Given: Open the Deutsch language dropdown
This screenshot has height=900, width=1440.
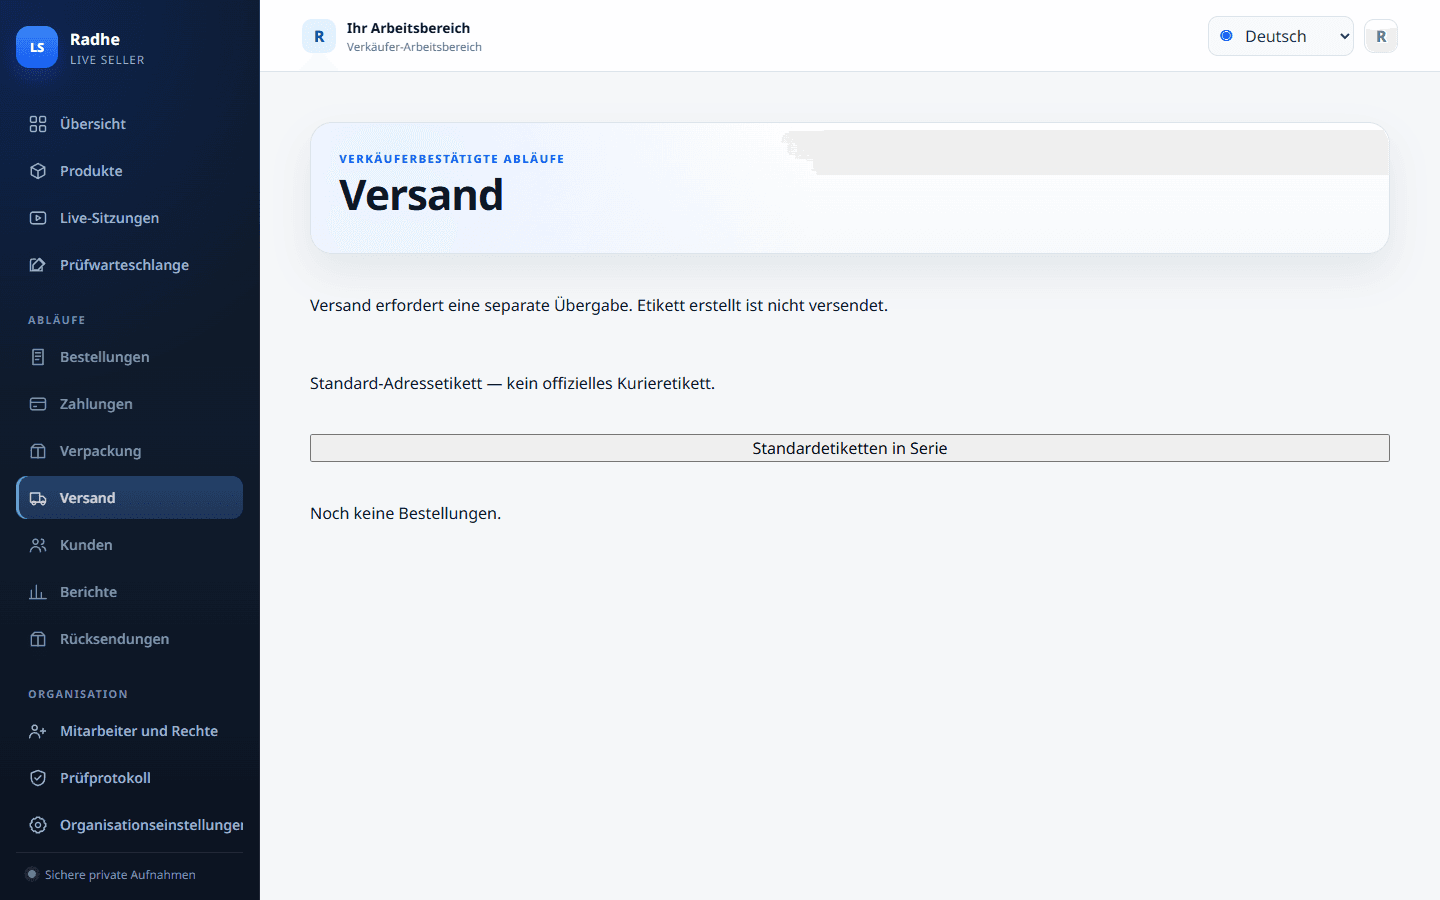Looking at the screenshot, I should tap(1281, 36).
